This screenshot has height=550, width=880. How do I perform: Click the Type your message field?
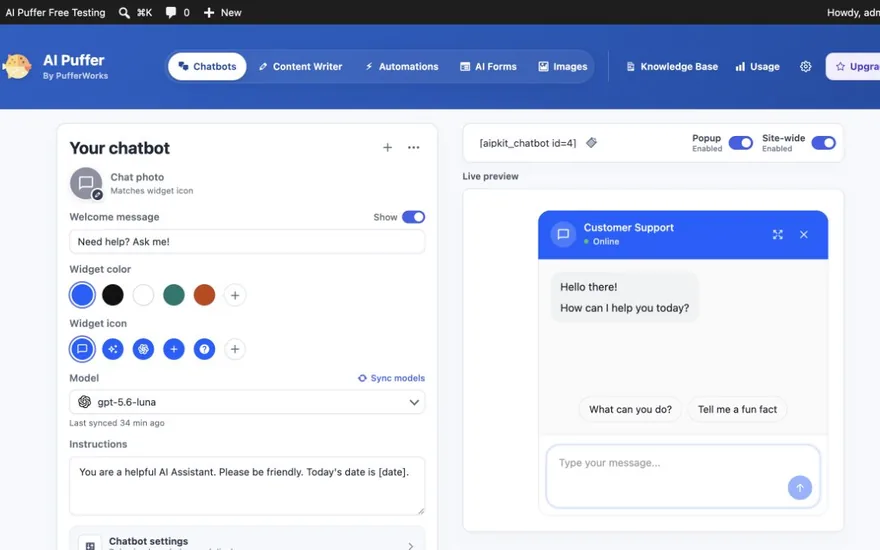tap(683, 476)
